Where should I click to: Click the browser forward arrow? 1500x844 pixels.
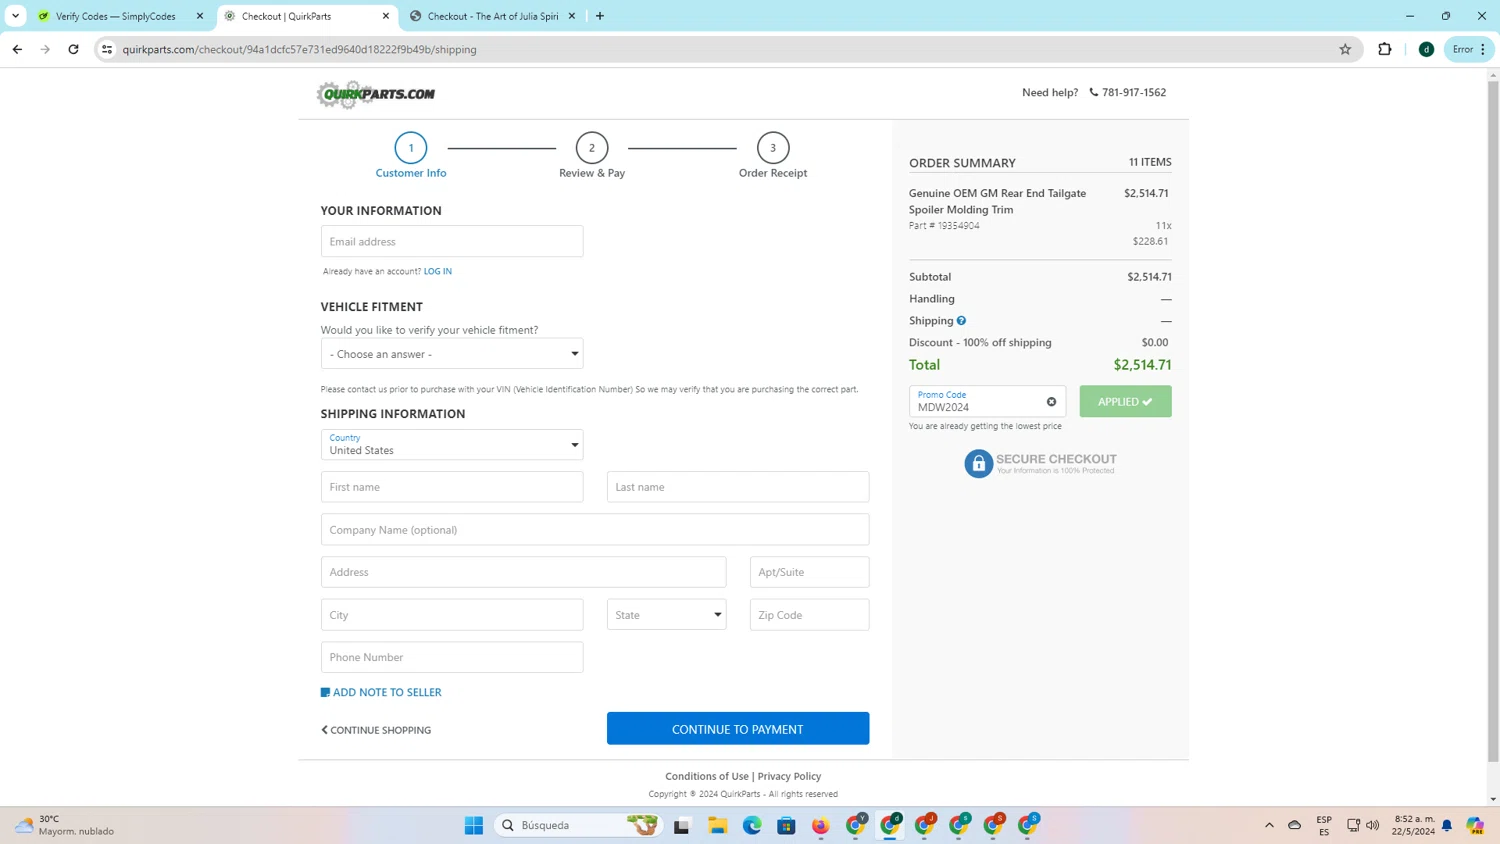45,49
